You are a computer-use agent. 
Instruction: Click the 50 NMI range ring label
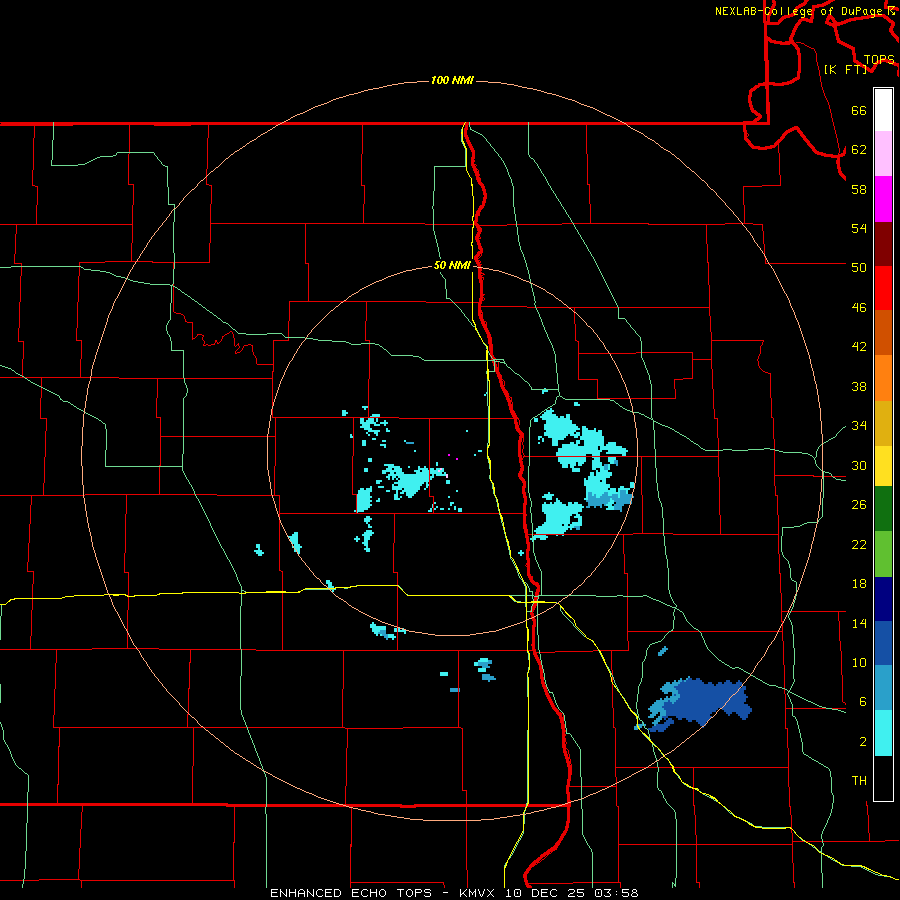(452, 265)
